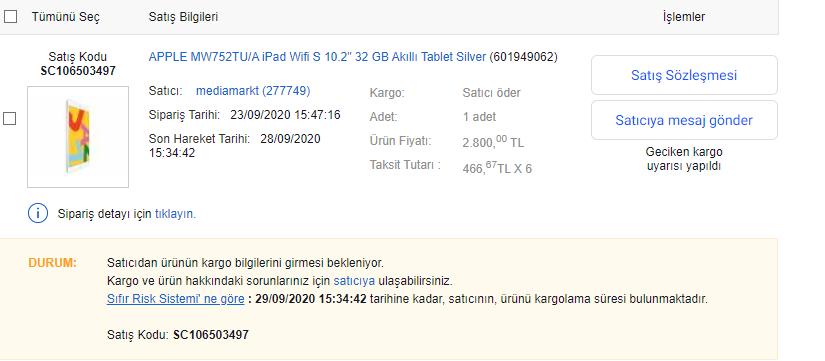
Task: Click the product ID (601949062)
Action: pyautogui.click(x=524, y=57)
